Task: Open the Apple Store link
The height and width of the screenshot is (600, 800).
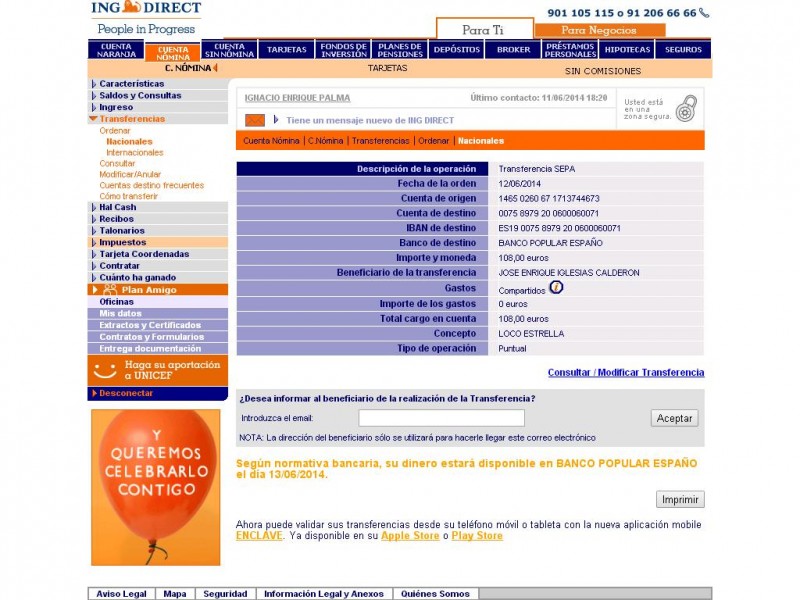Action: 410,536
